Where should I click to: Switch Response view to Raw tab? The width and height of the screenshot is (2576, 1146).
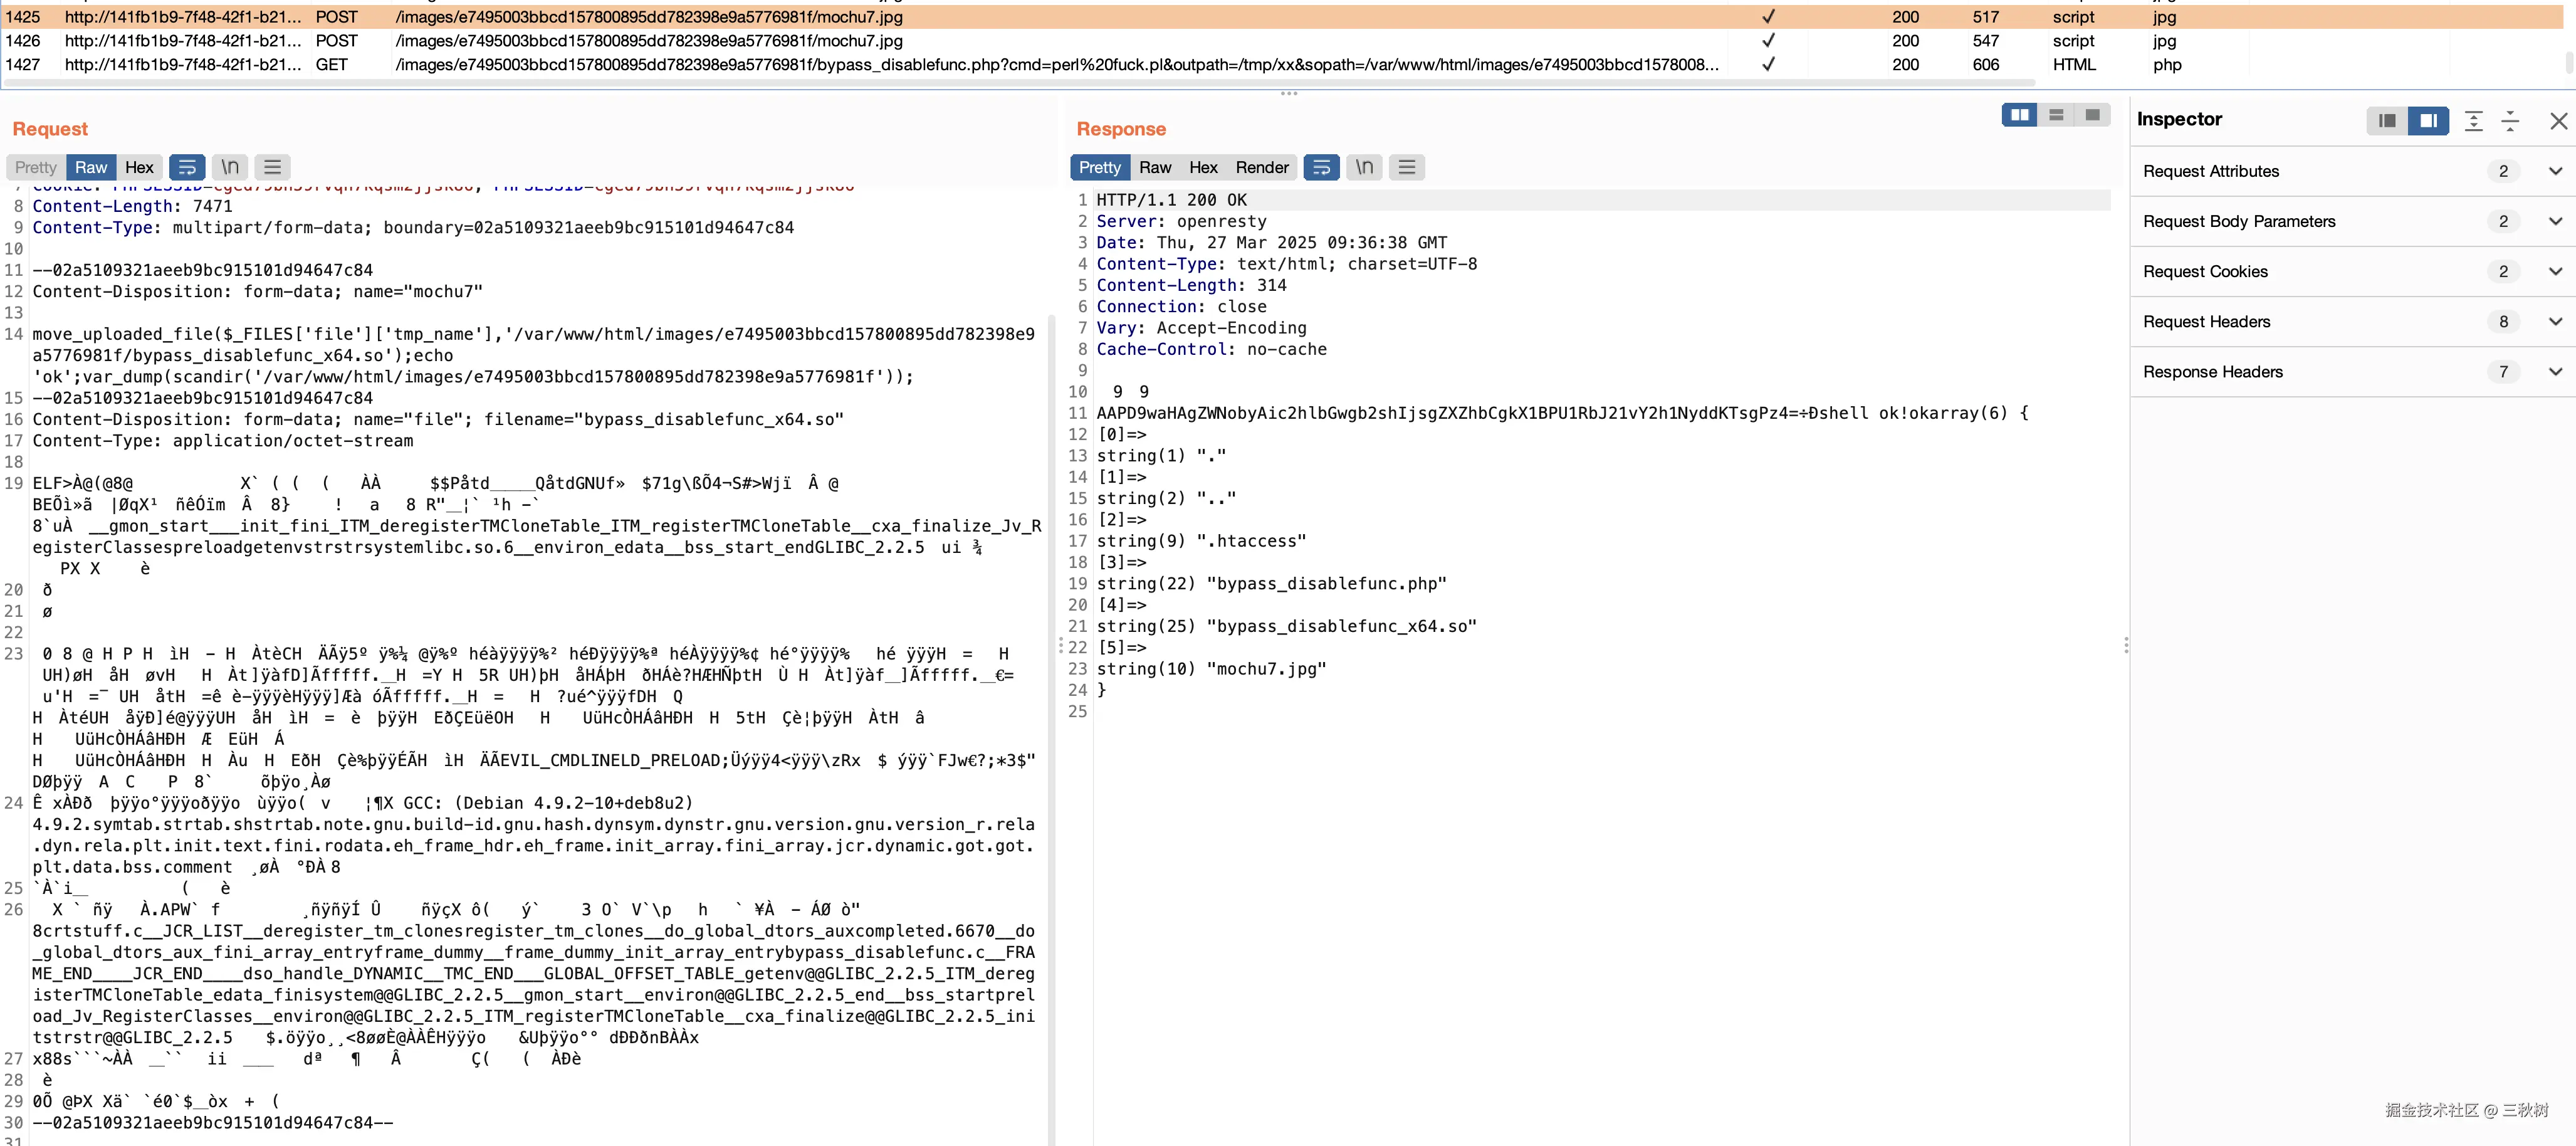(1154, 167)
